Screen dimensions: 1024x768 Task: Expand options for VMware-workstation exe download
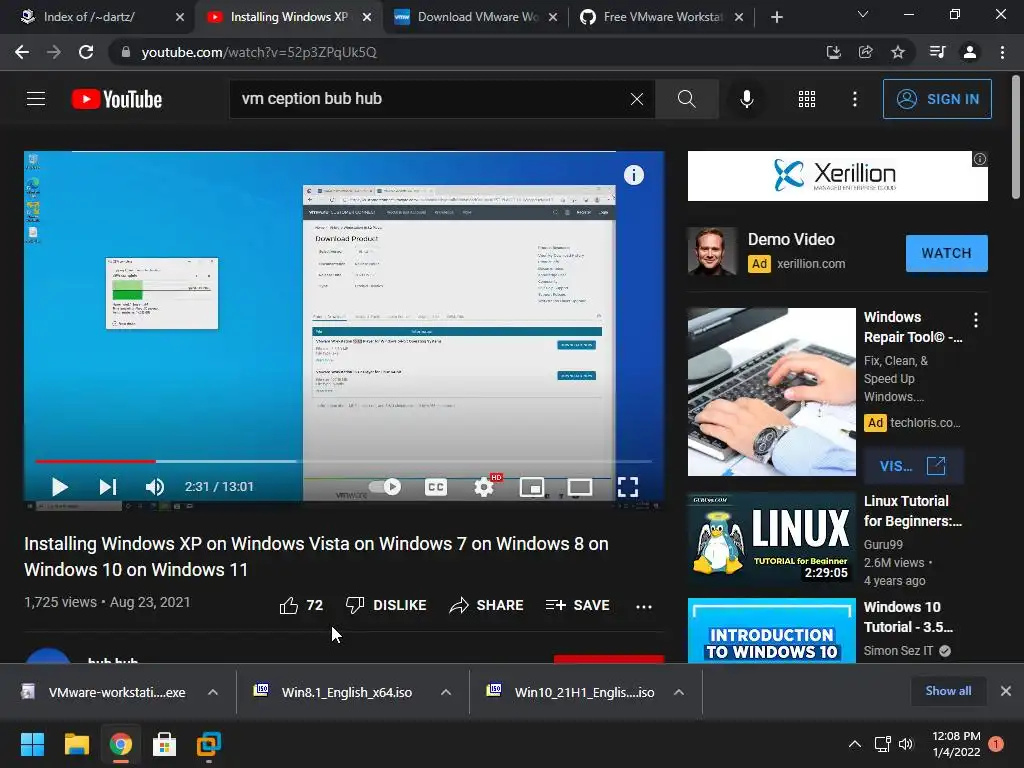[x=213, y=692]
